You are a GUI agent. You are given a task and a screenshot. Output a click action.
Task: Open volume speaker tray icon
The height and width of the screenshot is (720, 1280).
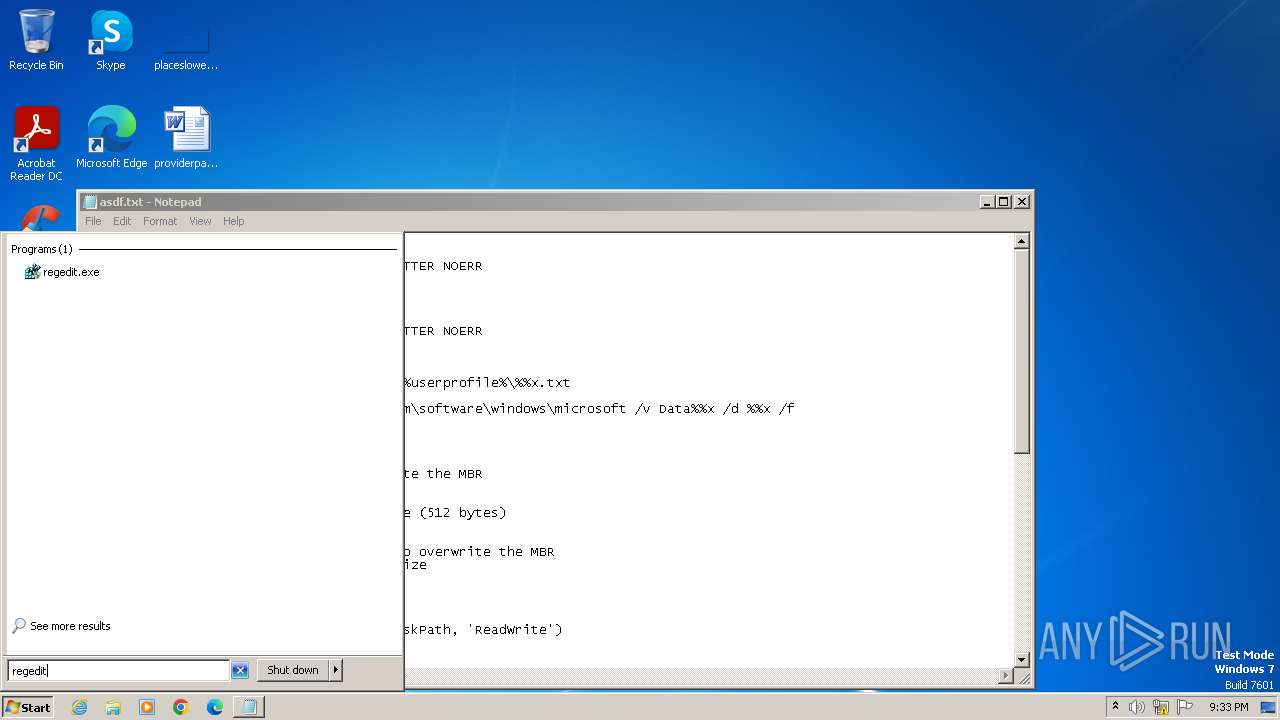[1137, 707]
